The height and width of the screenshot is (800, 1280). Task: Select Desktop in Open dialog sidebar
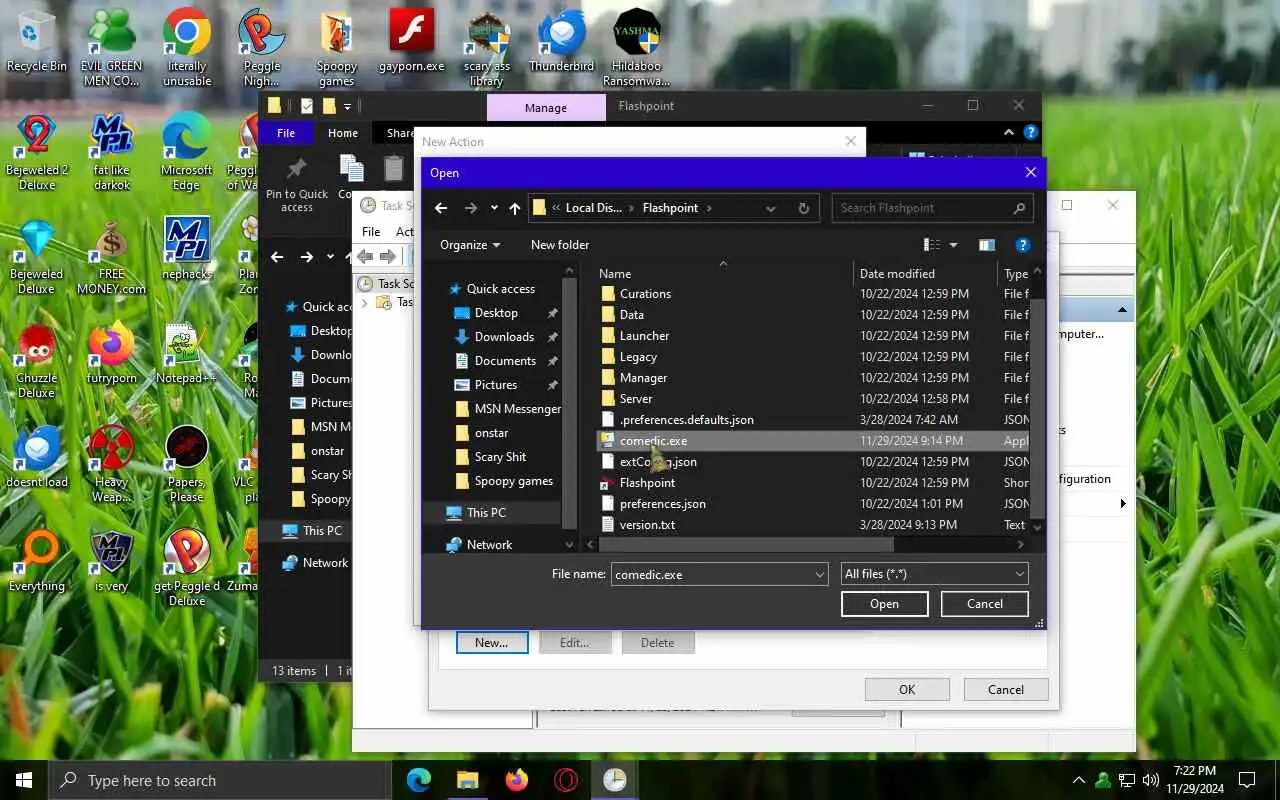coord(496,313)
